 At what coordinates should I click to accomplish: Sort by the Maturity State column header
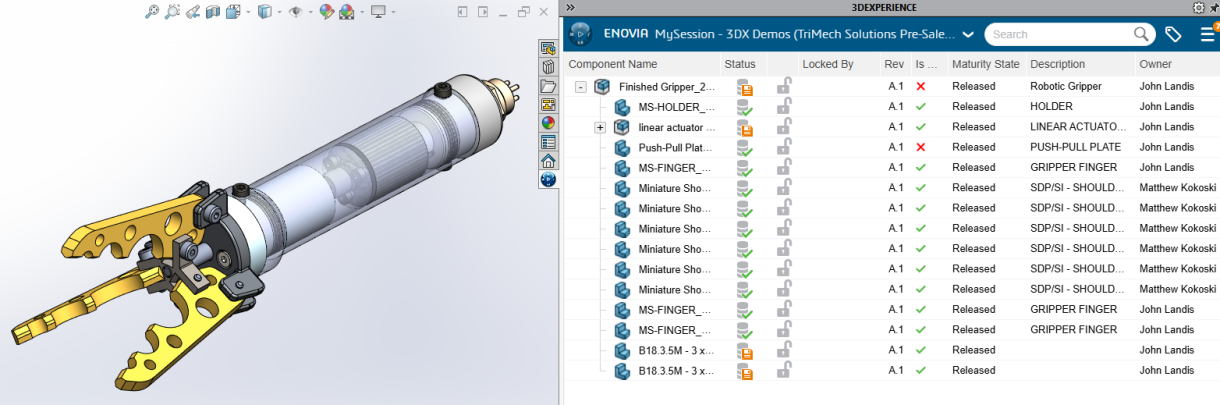point(986,64)
